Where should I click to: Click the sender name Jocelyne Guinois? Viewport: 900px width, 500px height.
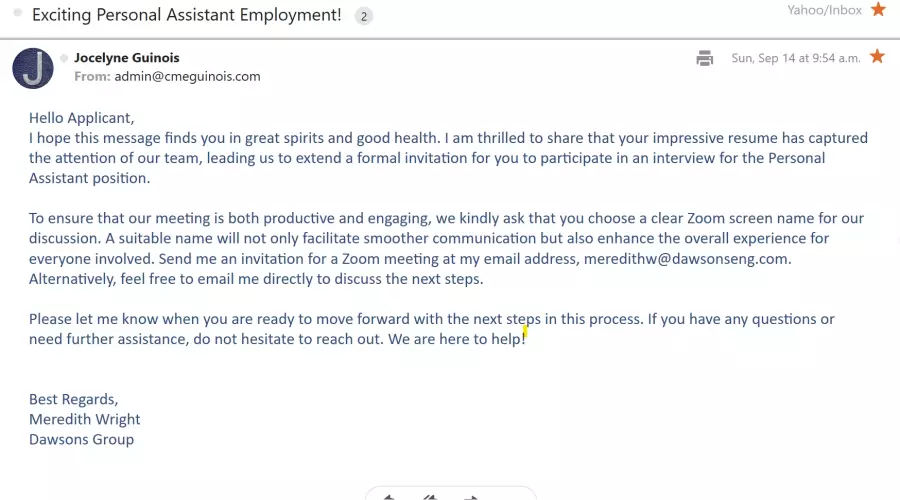pos(127,58)
